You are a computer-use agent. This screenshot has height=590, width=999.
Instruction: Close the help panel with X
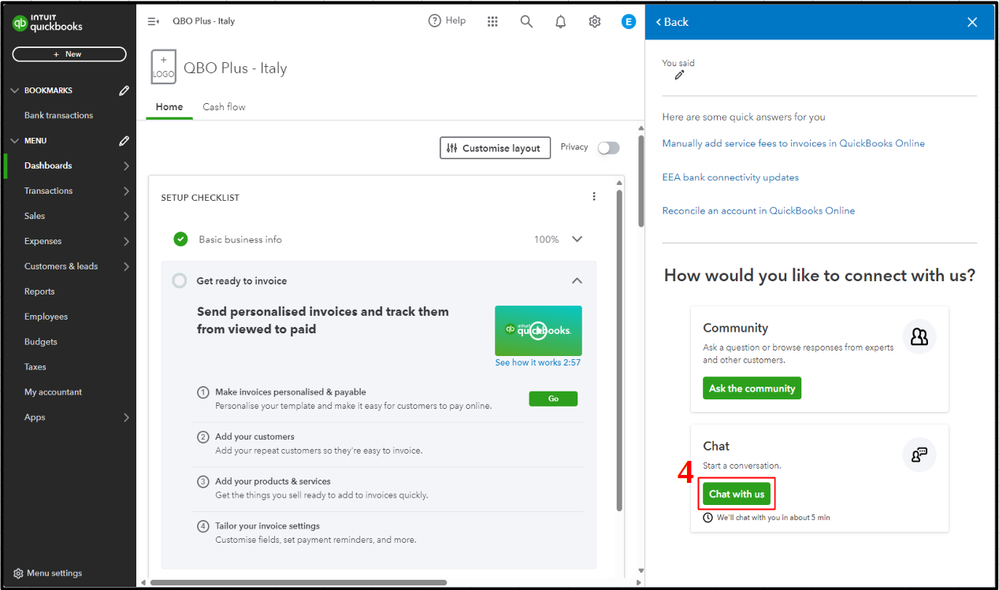click(x=972, y=22)
